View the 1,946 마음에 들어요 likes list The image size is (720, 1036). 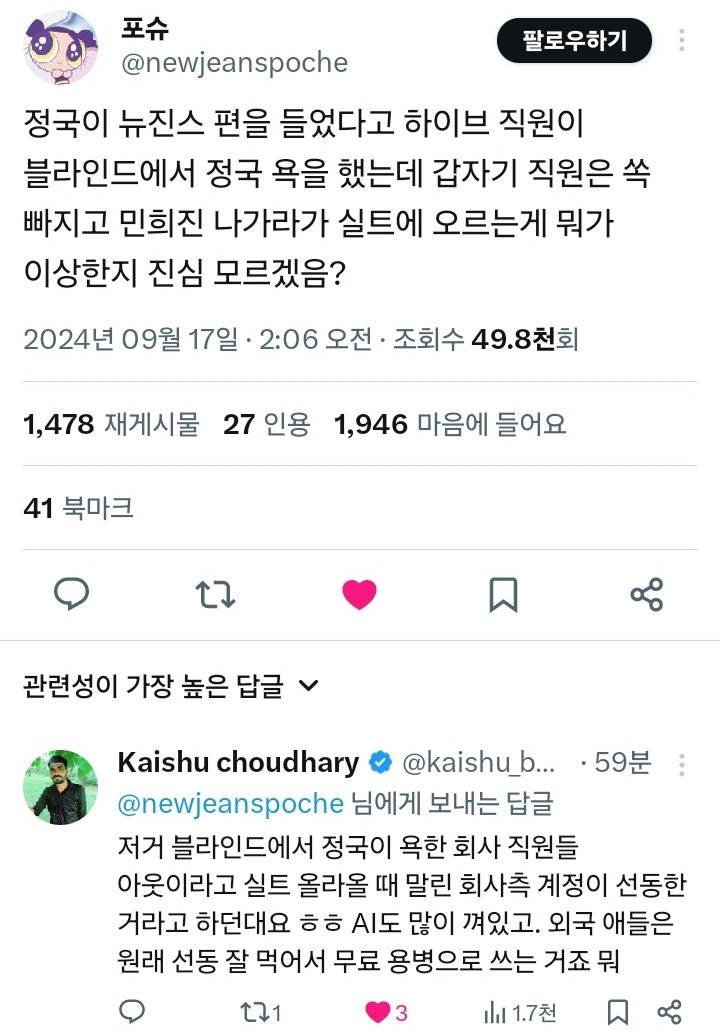pyautogui.click(x=450, y=425)
